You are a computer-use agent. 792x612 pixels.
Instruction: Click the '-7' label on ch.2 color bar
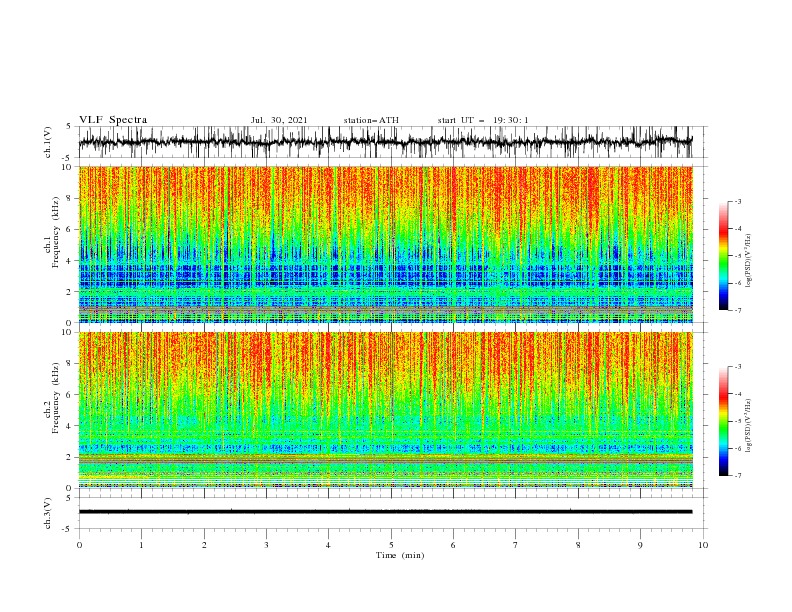point(738,476)
